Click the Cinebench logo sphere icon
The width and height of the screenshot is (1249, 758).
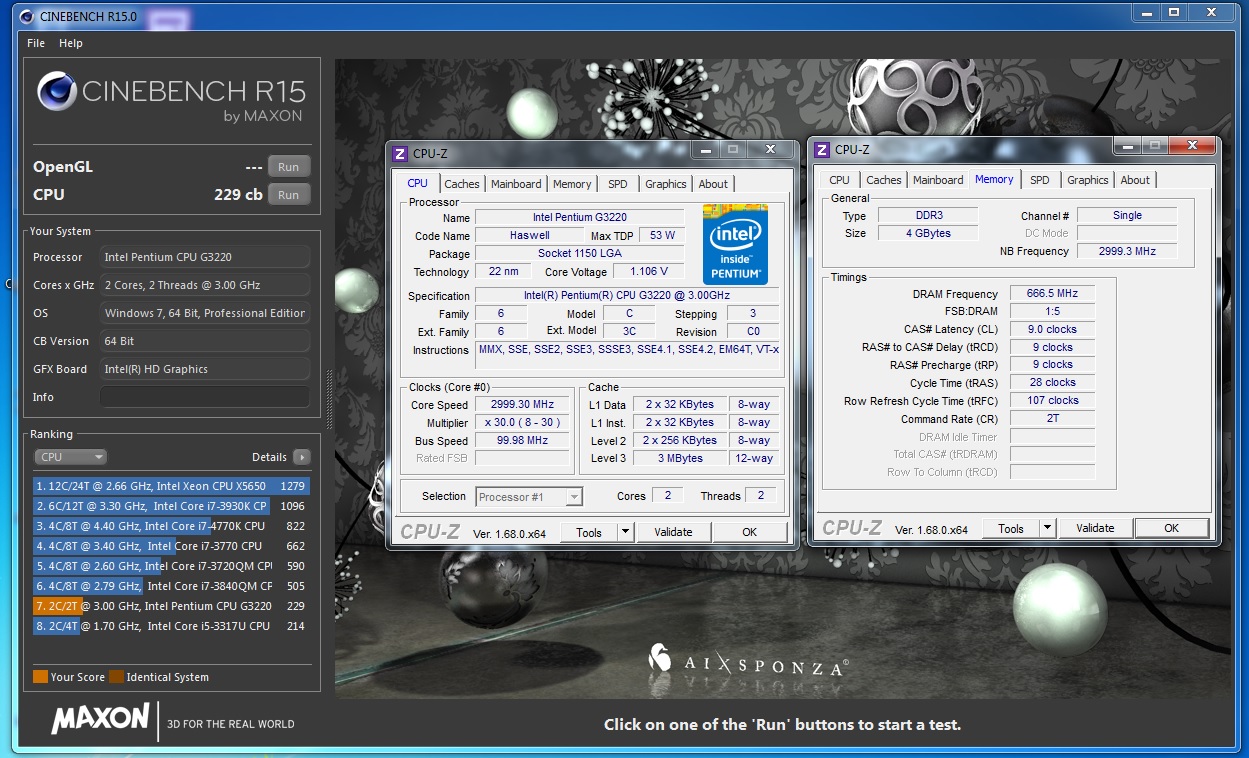57,91
